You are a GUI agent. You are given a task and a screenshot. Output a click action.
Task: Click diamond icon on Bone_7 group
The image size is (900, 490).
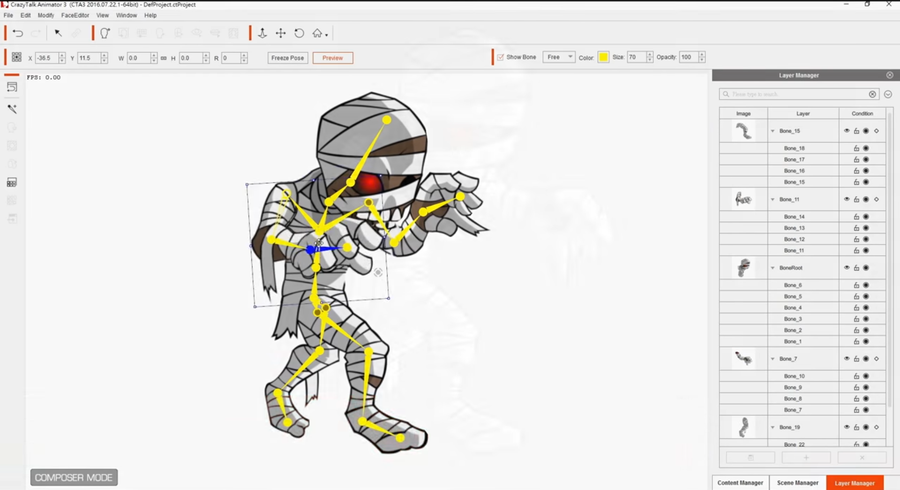876,359
